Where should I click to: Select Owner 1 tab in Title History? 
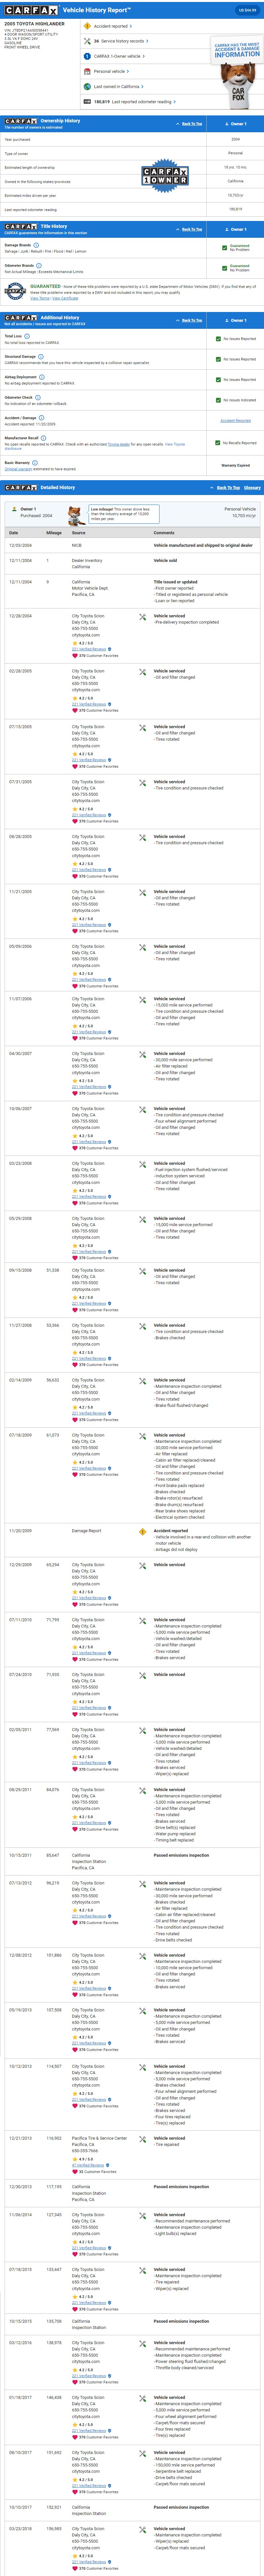pyautogui.click(x=237, y=229)
